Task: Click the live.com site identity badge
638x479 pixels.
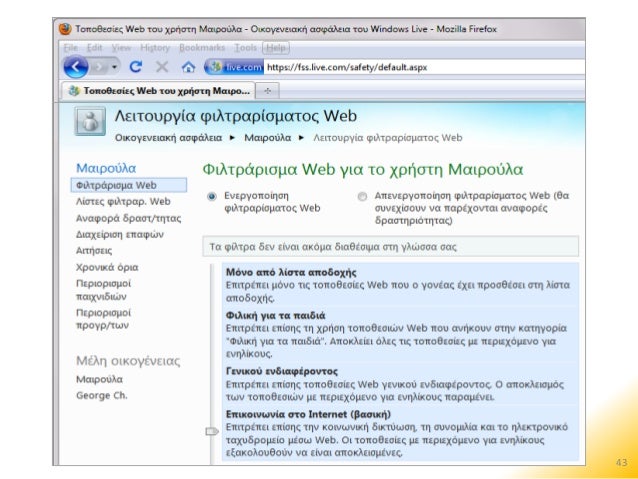Action: pyautogui.click(x=234, y=67)
